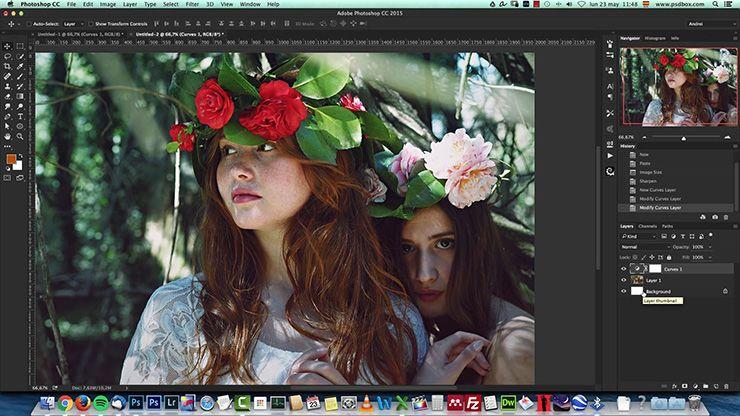Select the Move tool

click(7, 46)
